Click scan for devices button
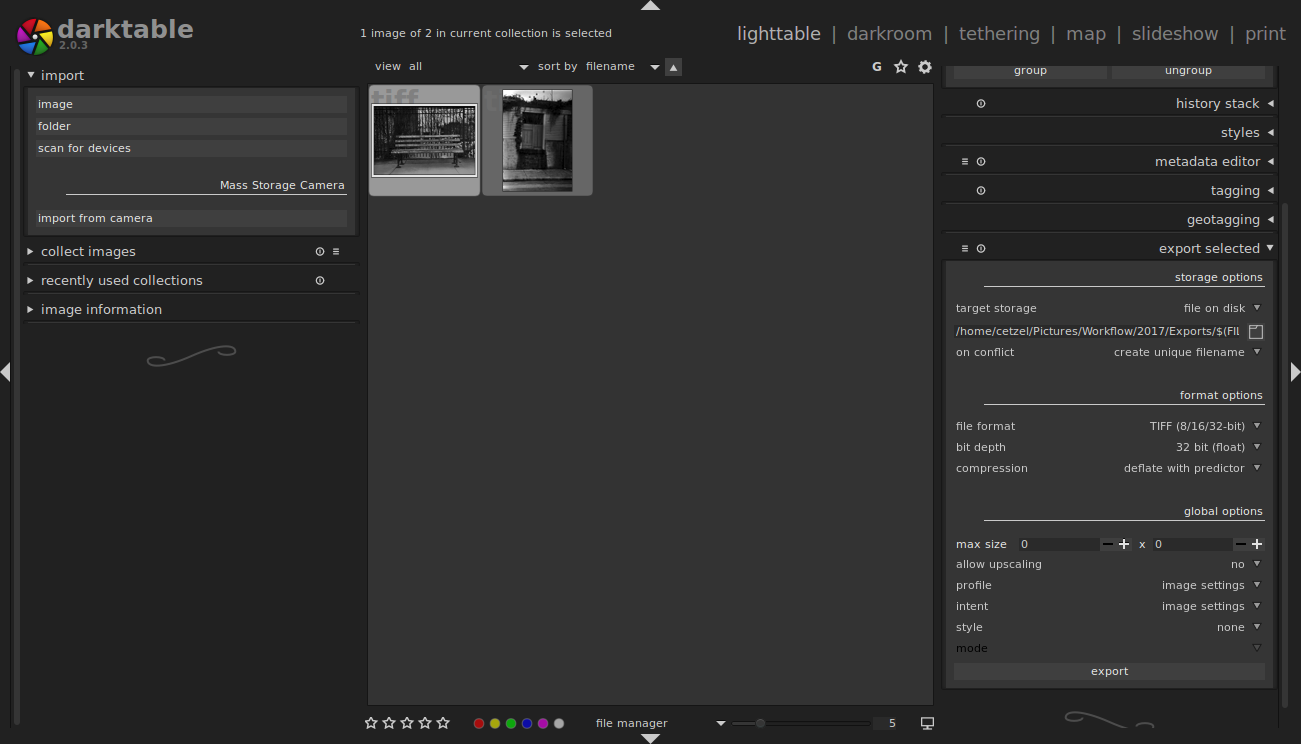Image resolution: width=1301 pixels, height=744 pixels. pyautogui.click(x=191, y=148)
